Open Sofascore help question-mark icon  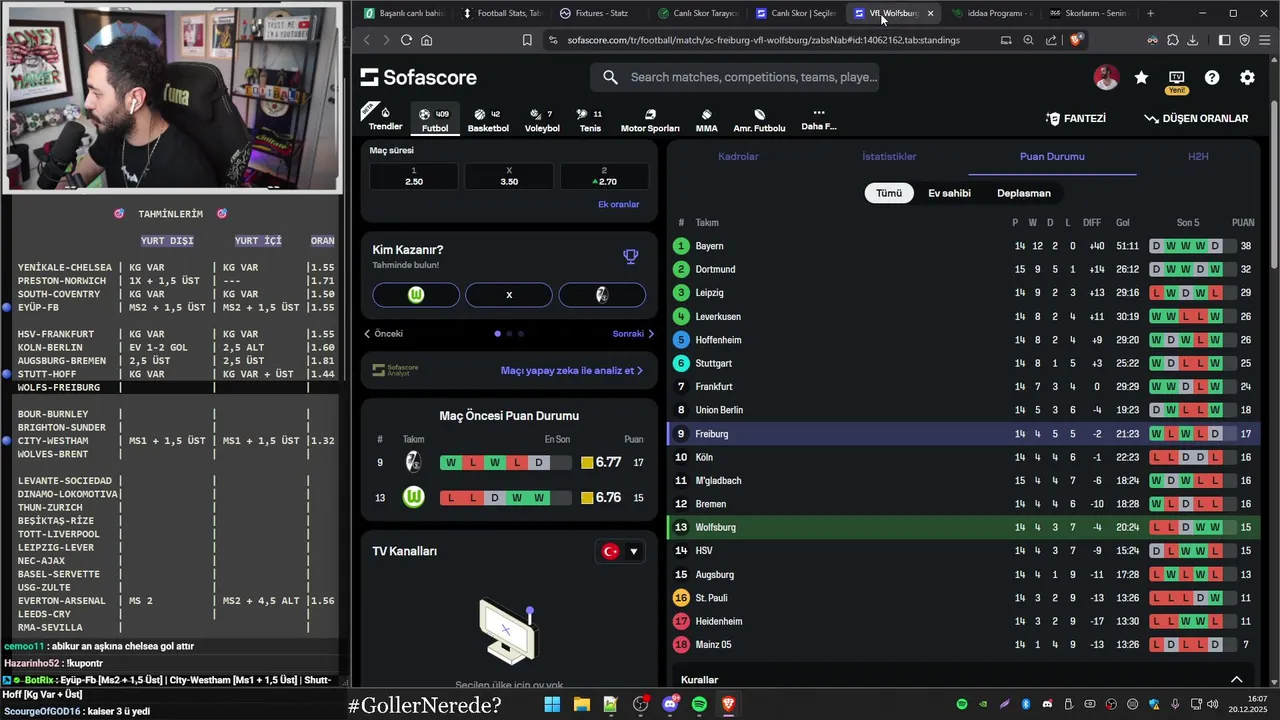click(1212, 78)
